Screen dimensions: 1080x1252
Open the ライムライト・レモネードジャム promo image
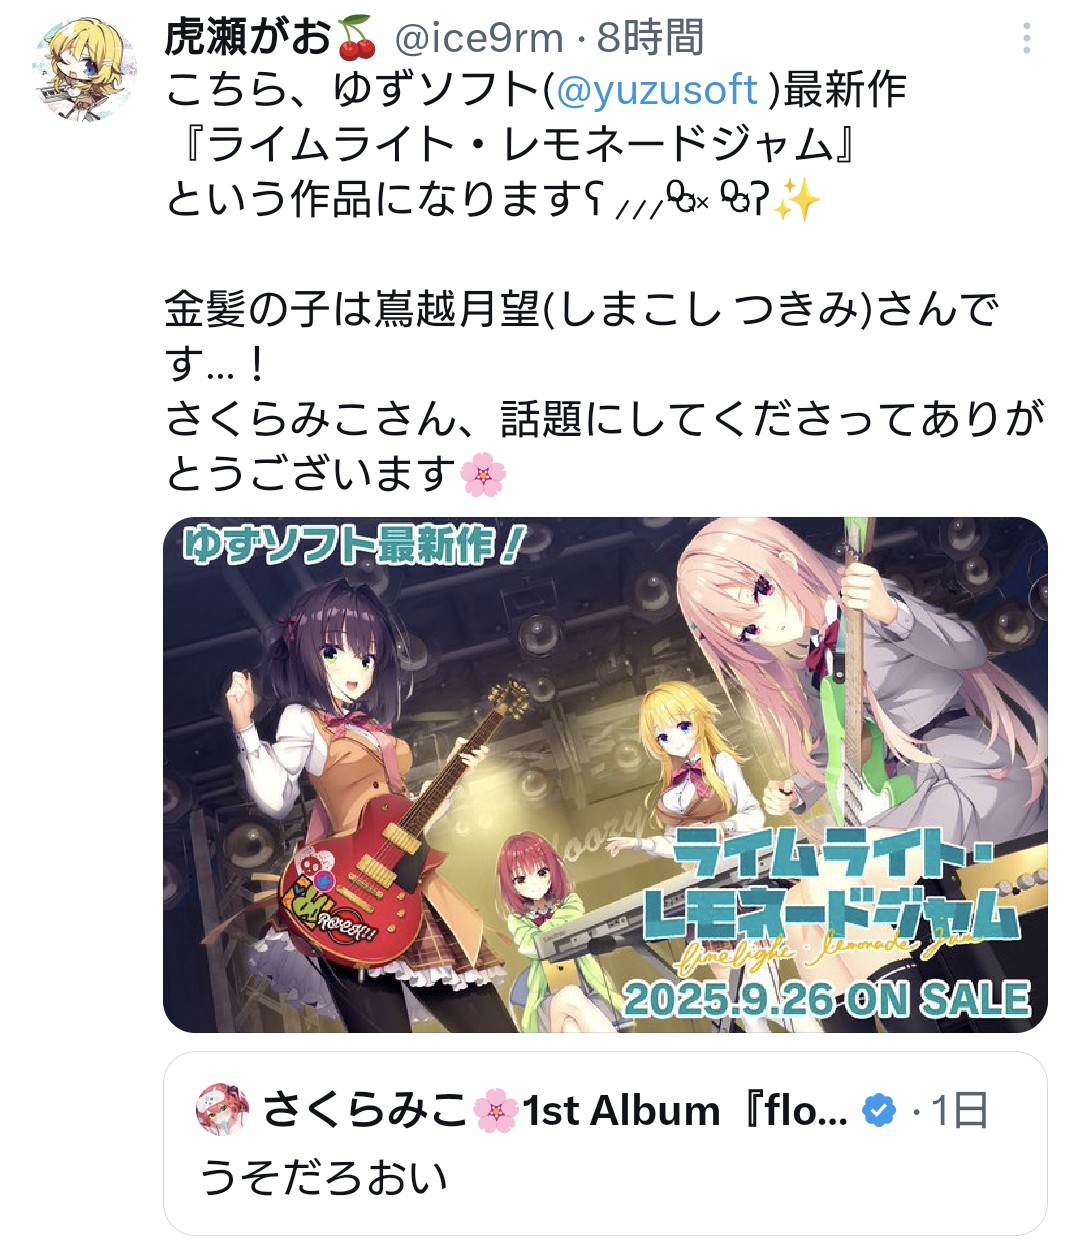[x=605, y=775]
